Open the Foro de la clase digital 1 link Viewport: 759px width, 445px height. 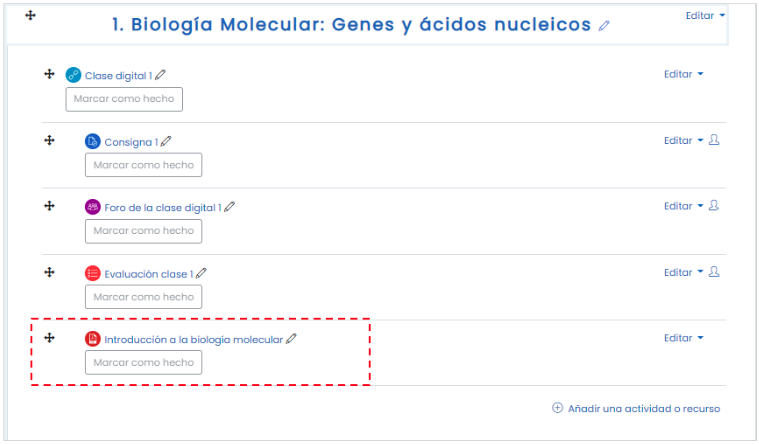coord(163,208)
